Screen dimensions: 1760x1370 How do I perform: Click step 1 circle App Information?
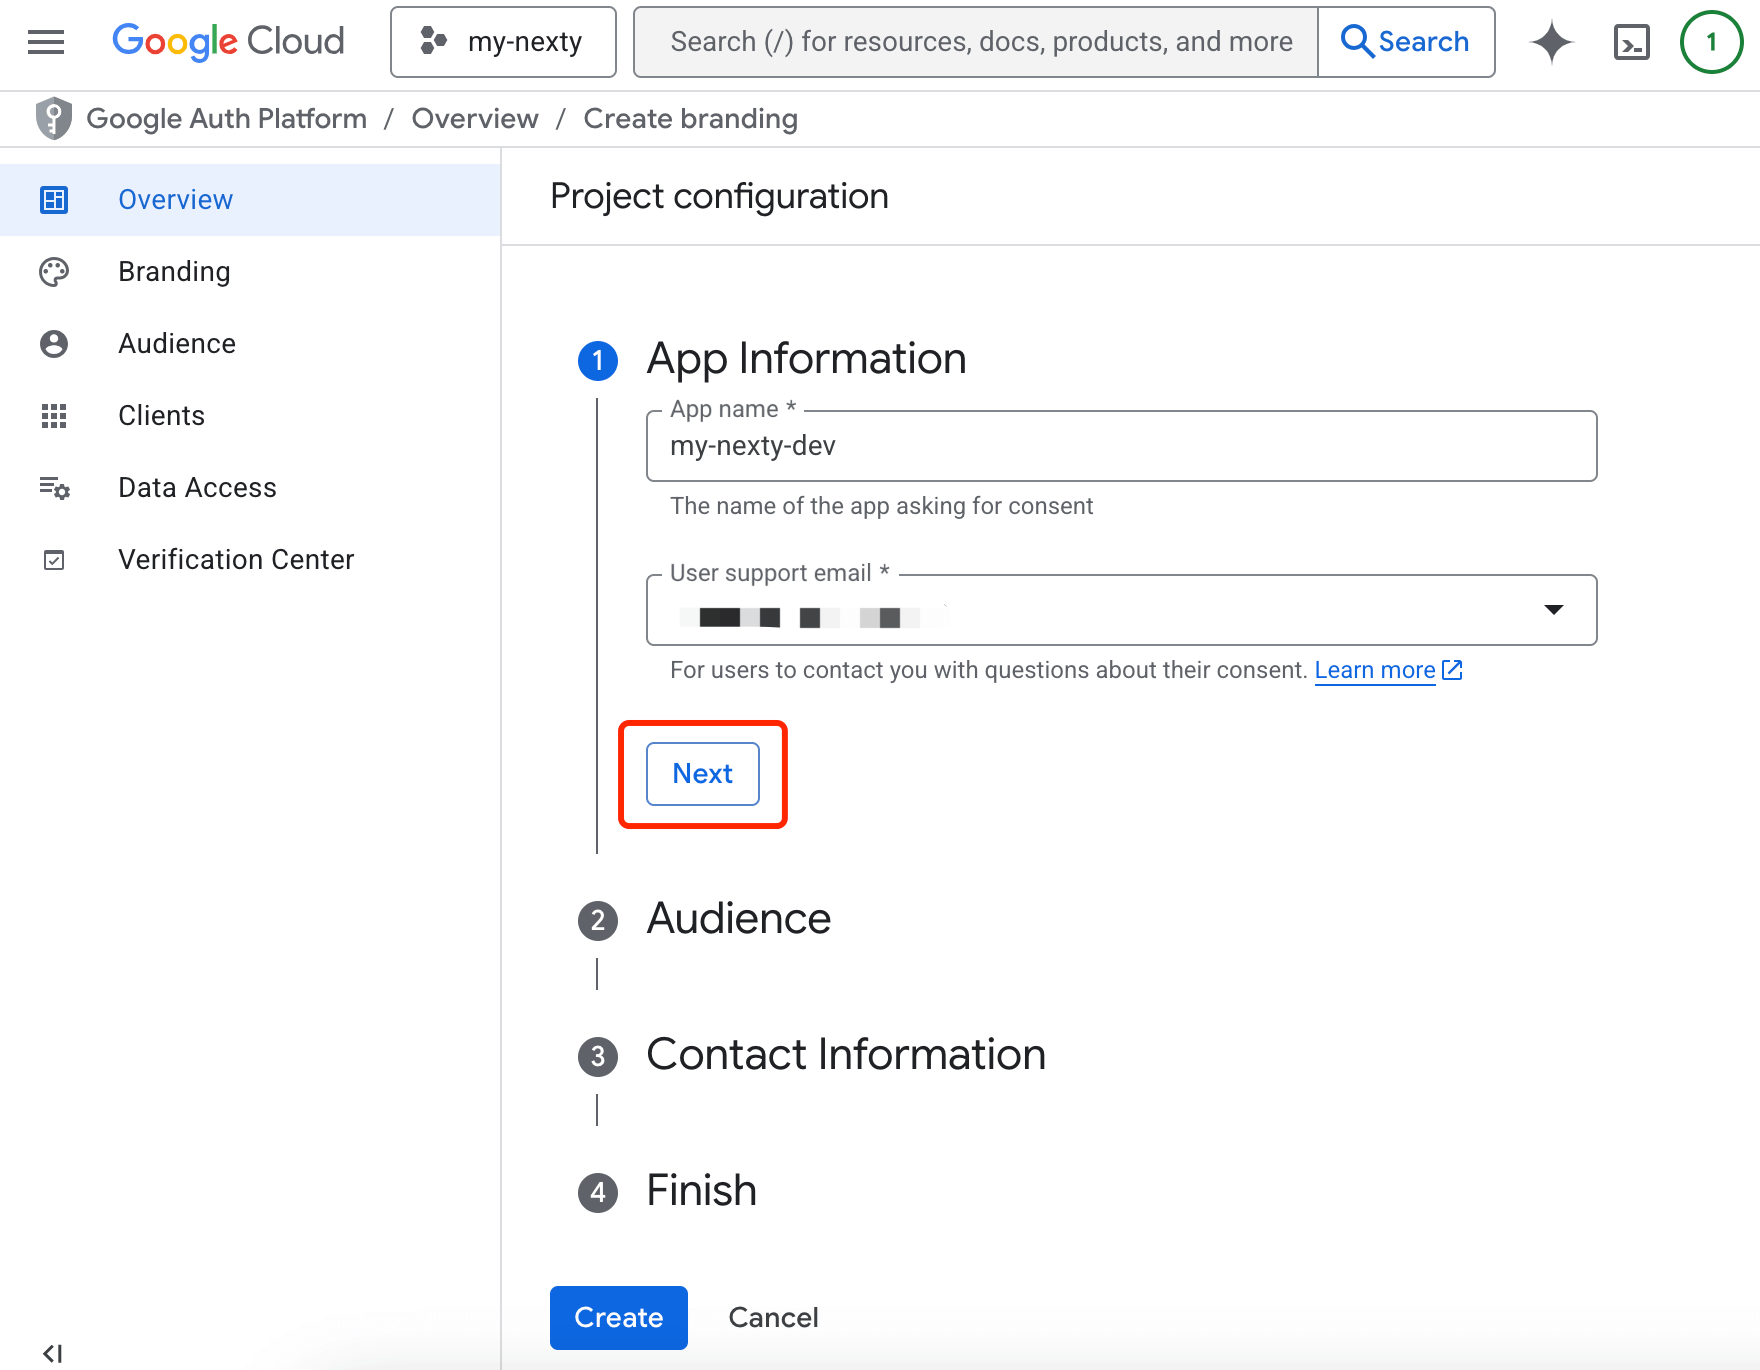coord(598,360)
